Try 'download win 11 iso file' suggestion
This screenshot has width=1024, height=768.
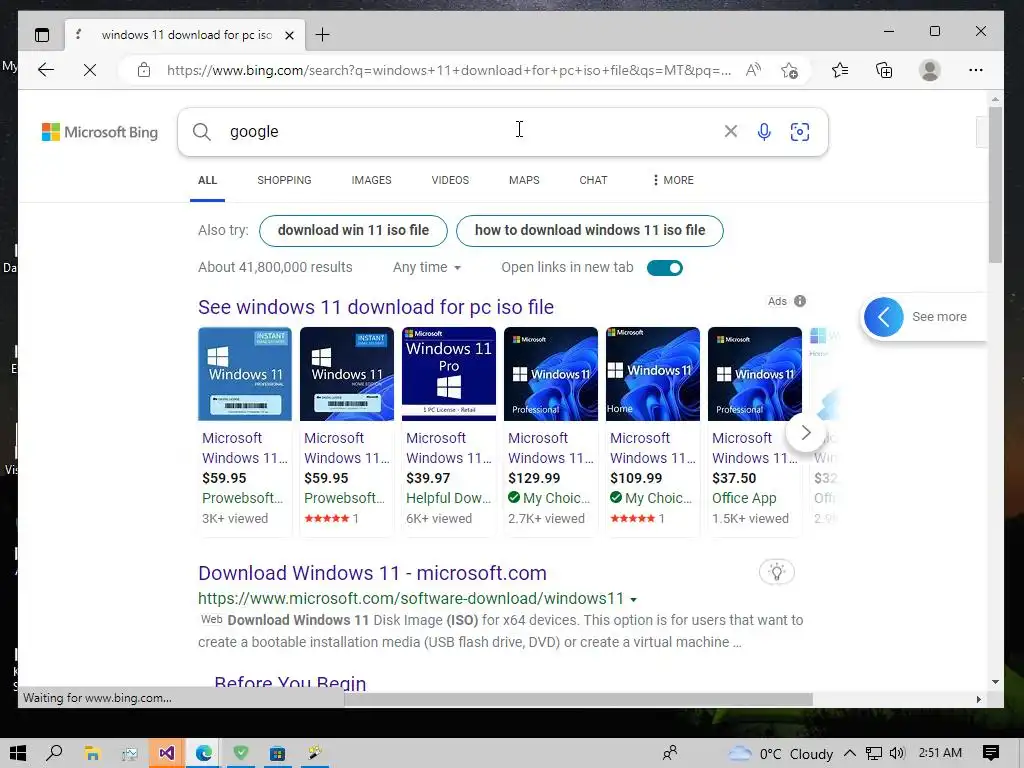[x=353, y=231]
